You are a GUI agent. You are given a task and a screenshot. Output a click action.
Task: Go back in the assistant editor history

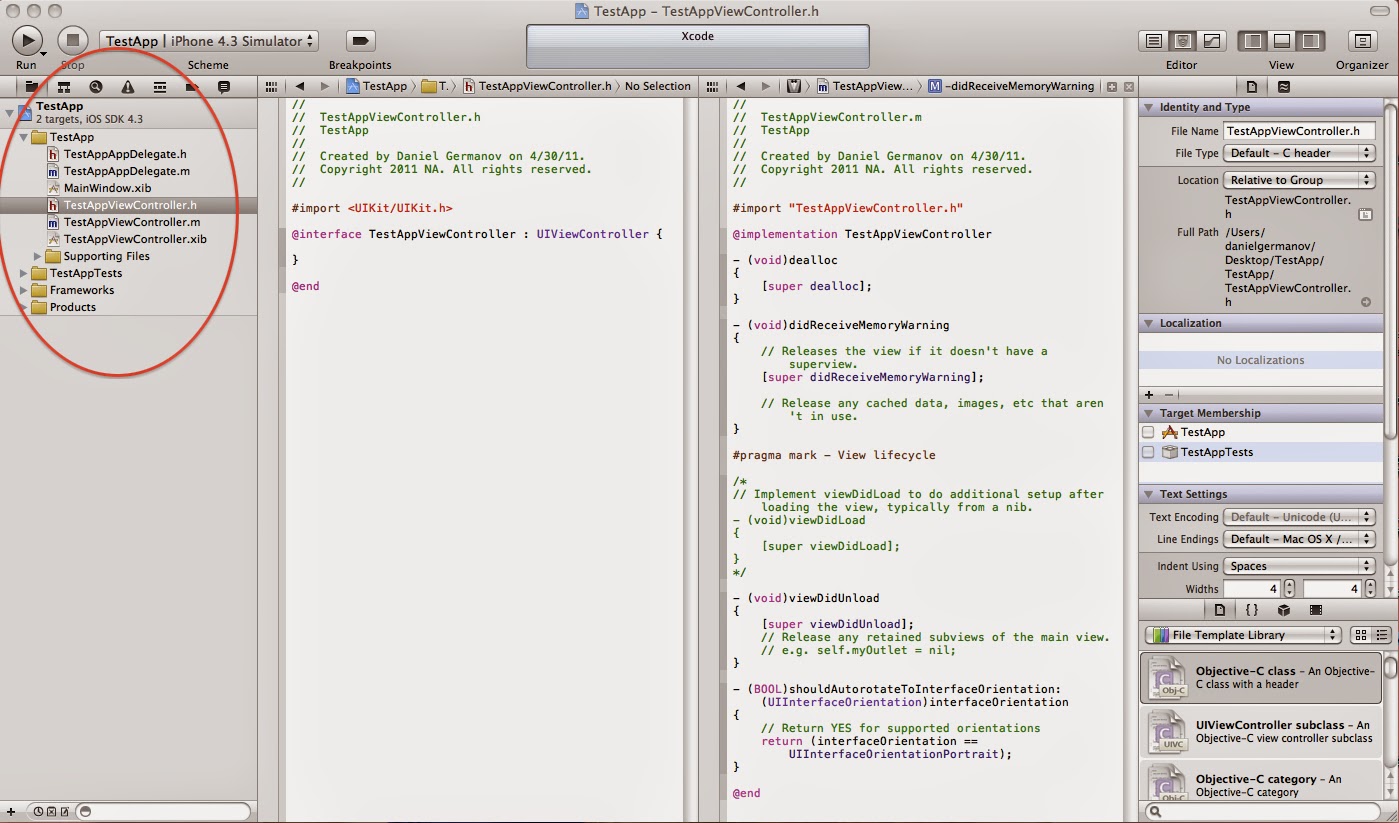(x=741, y=87)
